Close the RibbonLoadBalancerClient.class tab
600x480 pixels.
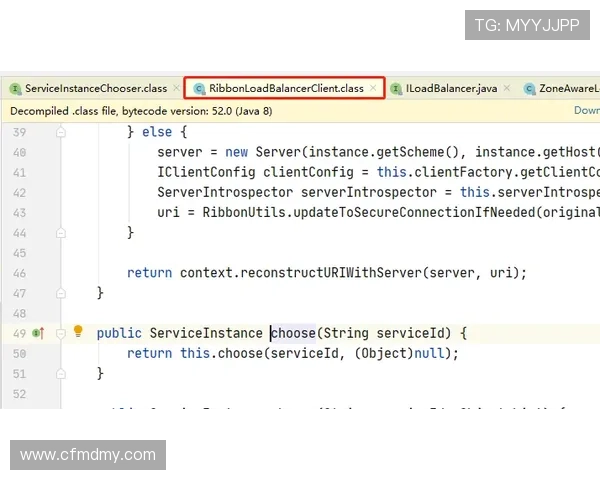[373, 88]
